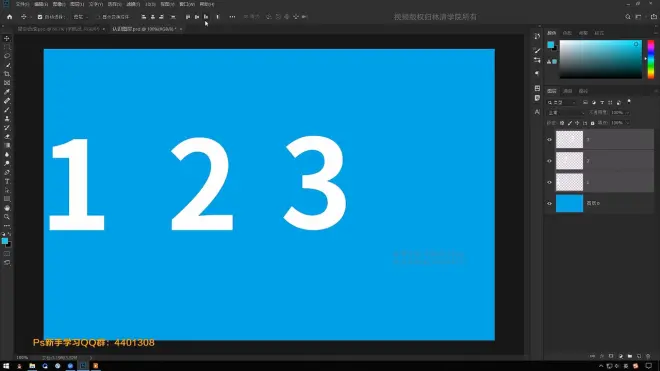Select the Blur tool
This screenshot has height=371, width=660.
tap(7, 155)
